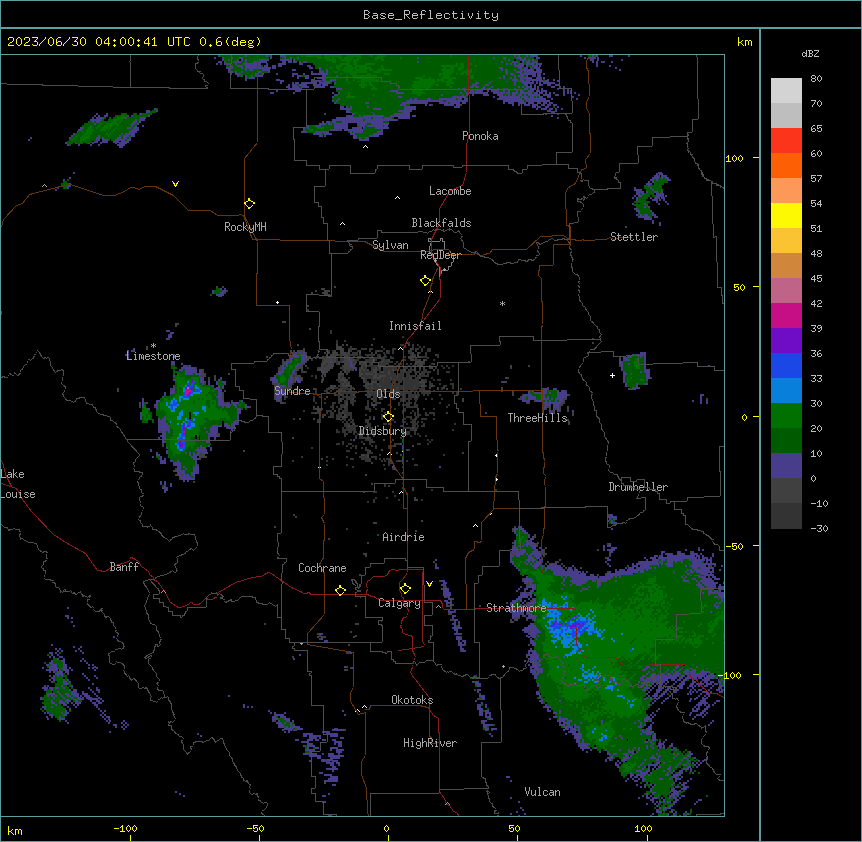862x842 pixels.
Task: Click the Sylvan label
Action: click(390, 245)
